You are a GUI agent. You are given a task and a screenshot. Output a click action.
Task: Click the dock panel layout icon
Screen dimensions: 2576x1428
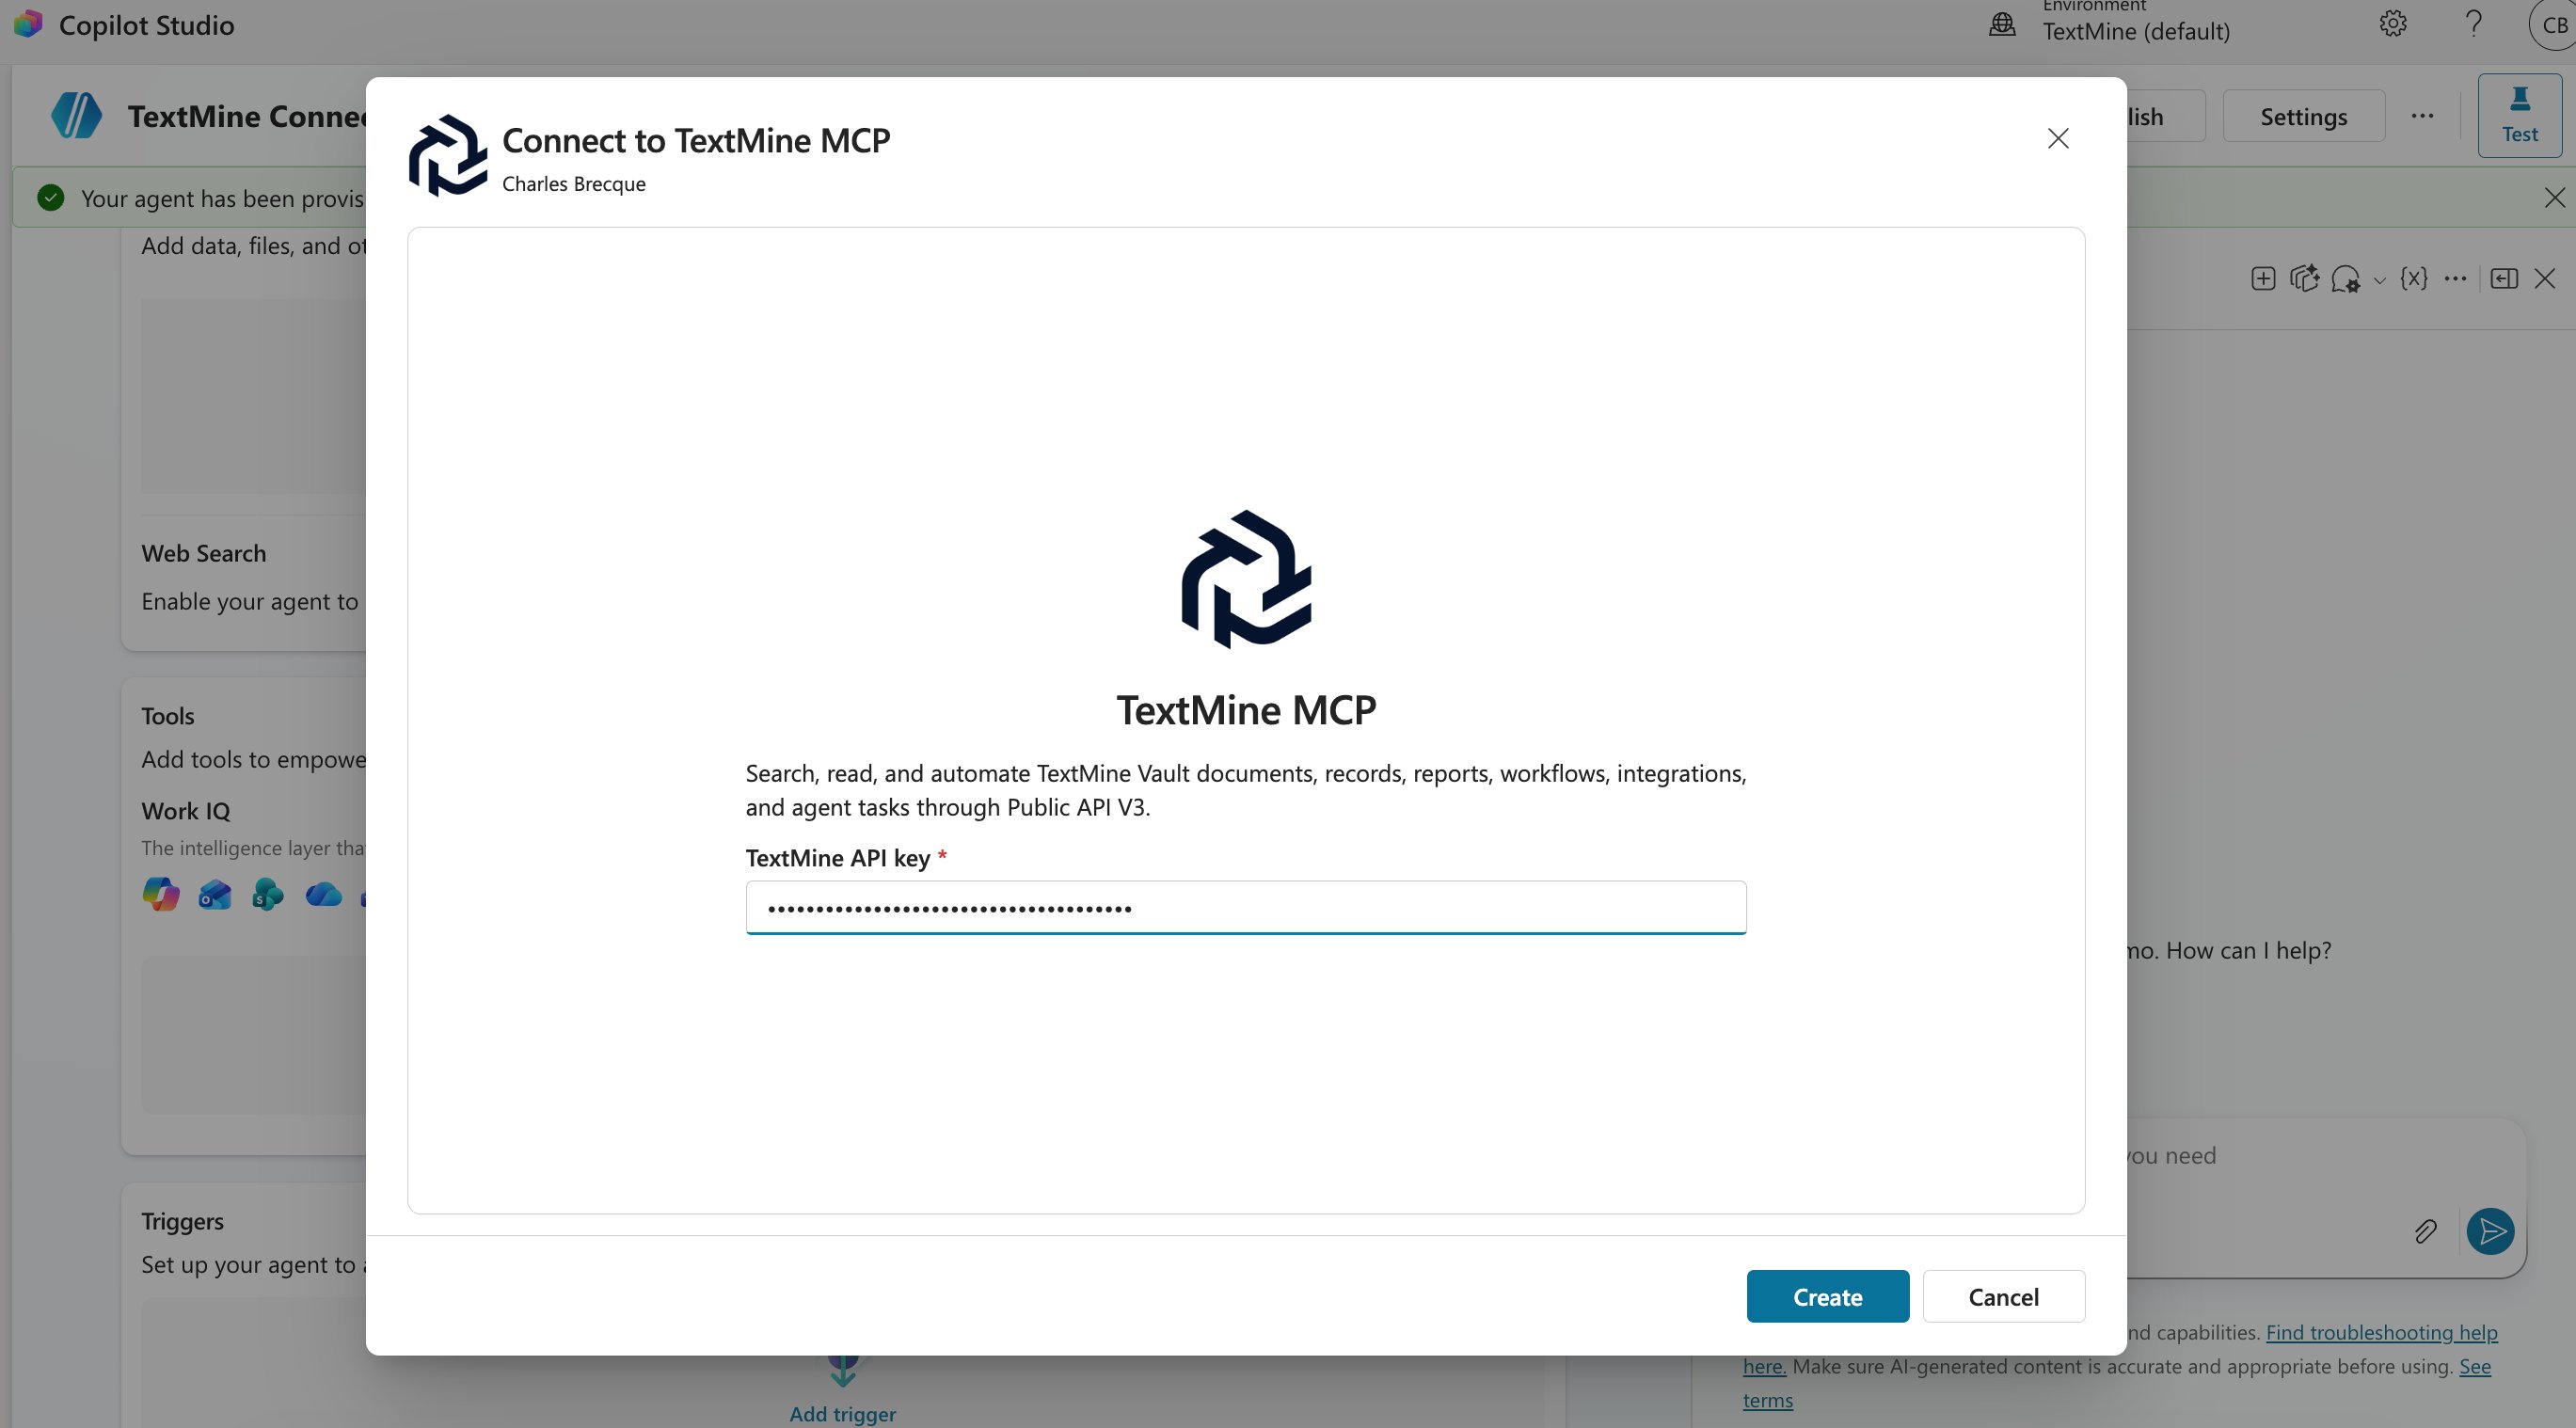click(x=2504, y=278)
